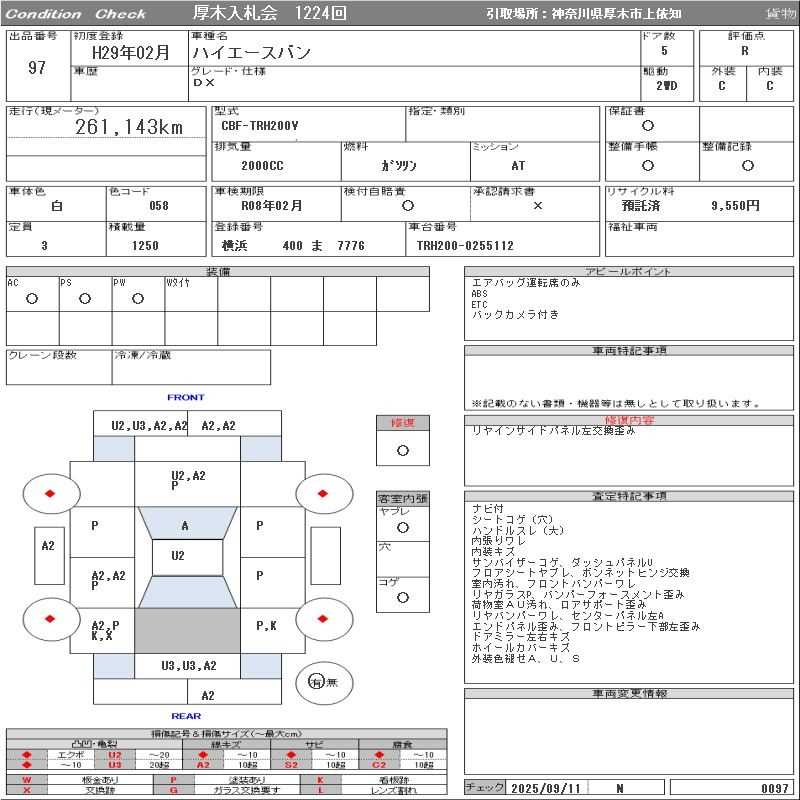Click the circle mark under 修復

click(x=403, y=451)
